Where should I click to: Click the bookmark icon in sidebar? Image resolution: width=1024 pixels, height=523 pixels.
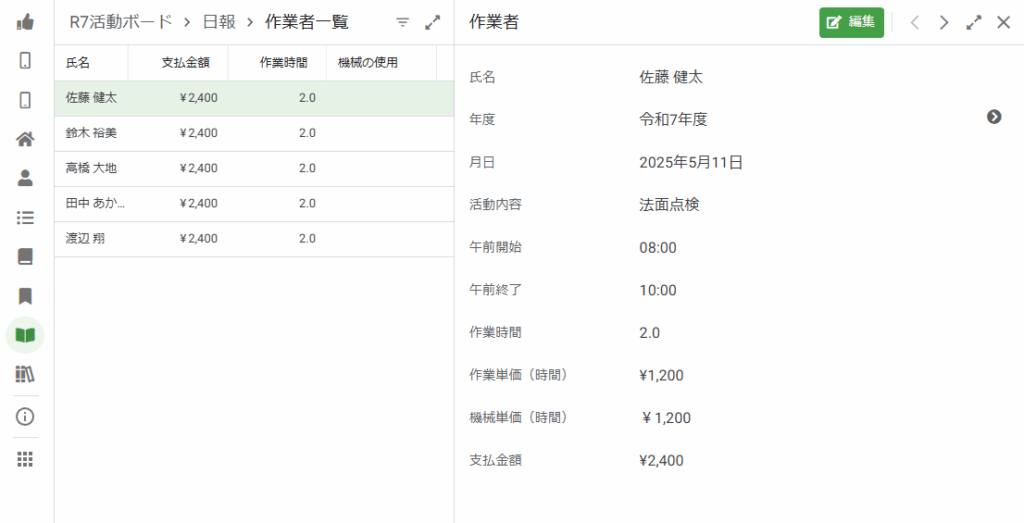click(x=25, y=296)
